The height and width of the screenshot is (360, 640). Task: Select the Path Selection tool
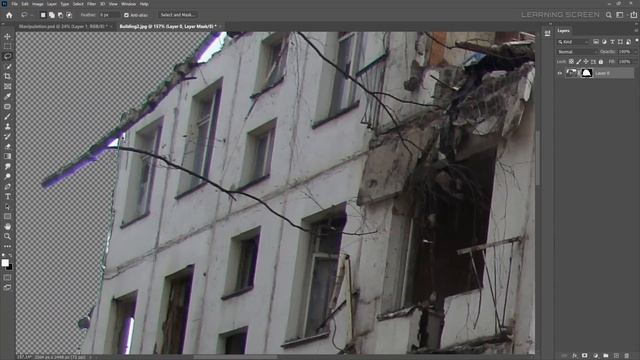pyautogui.click(x=7, y=206)
